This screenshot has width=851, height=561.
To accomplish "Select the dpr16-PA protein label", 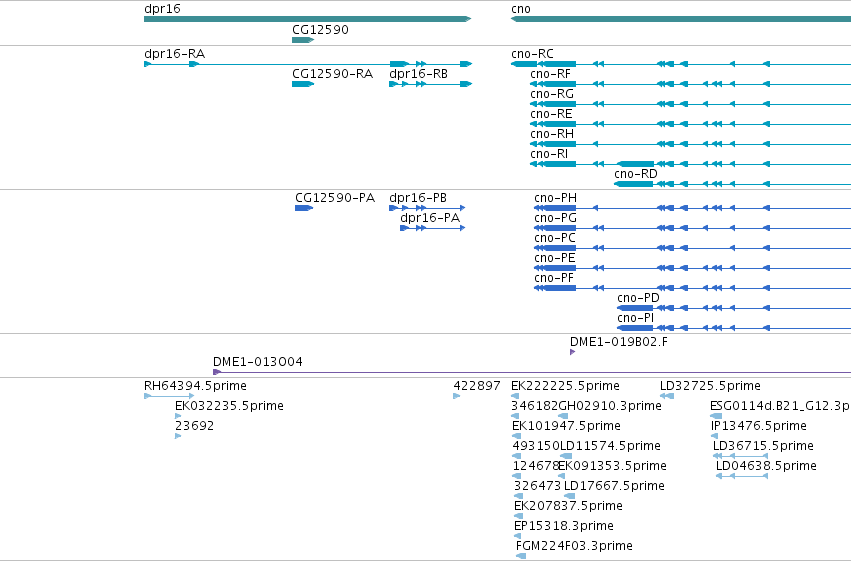I will point(430,218).
